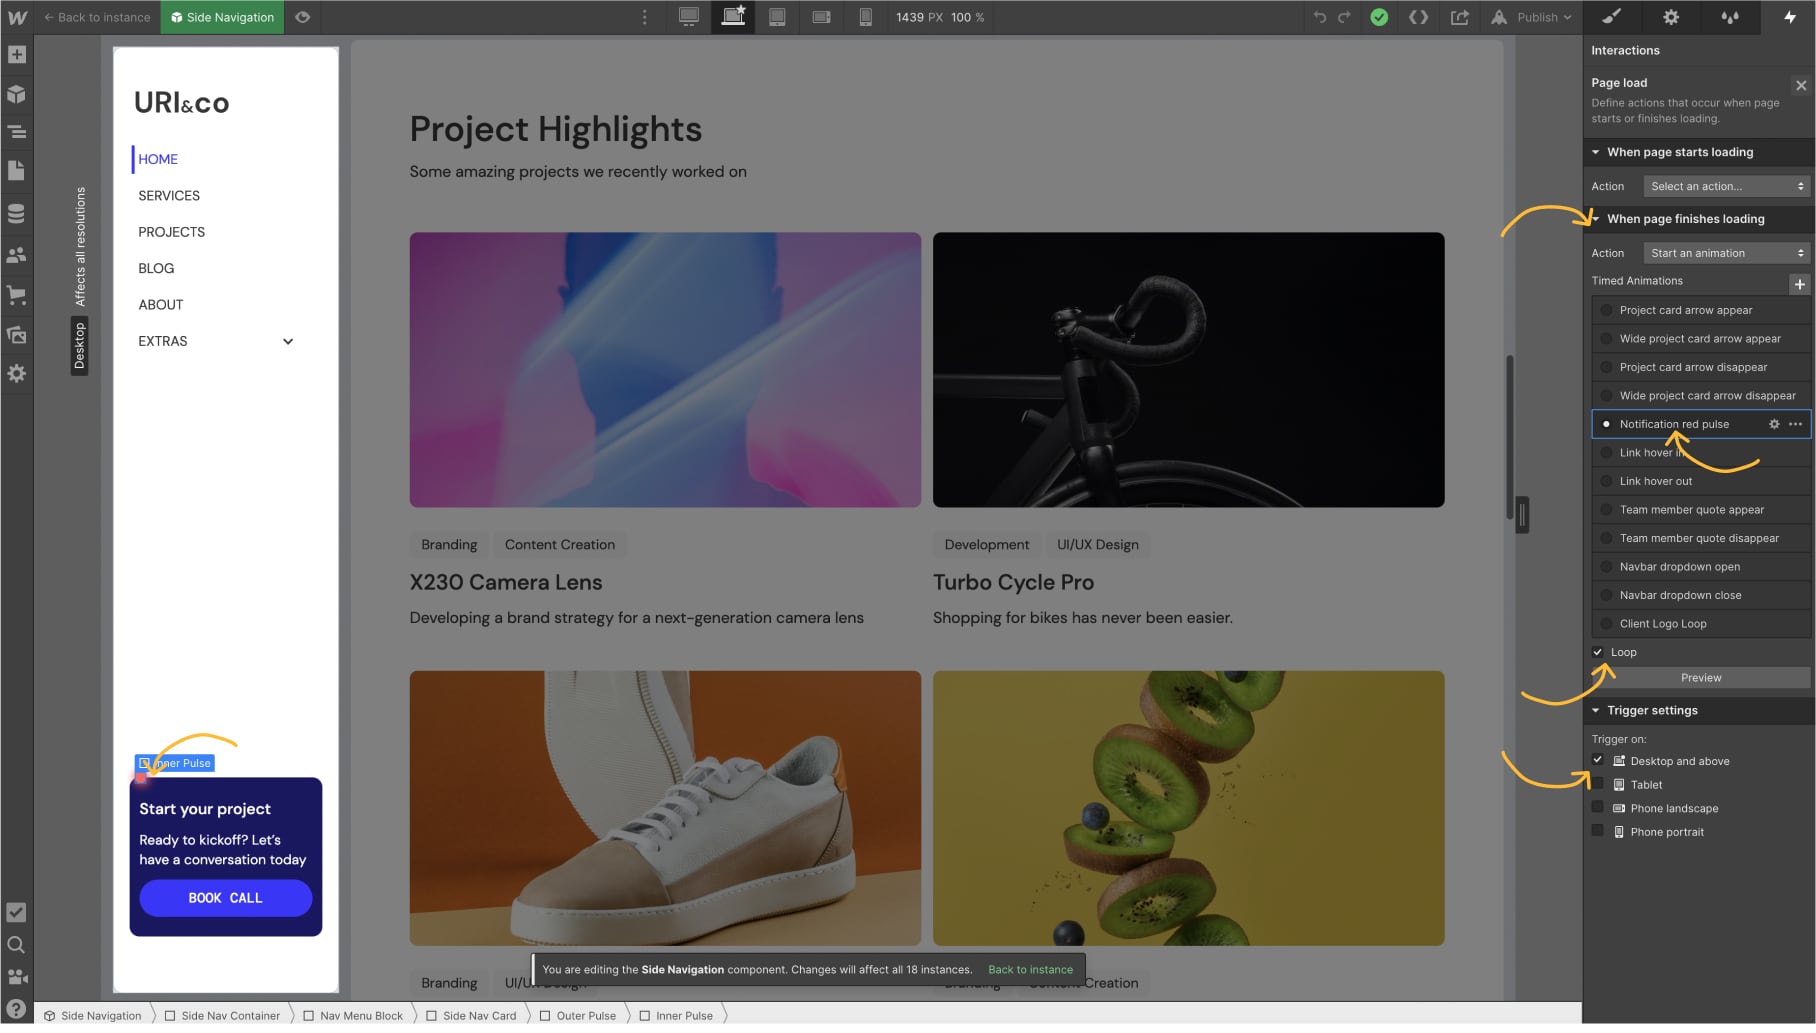Open site Settings in left sidebar
Viewport: 1816px width, 1033px height.
click(x=17, y=374)
